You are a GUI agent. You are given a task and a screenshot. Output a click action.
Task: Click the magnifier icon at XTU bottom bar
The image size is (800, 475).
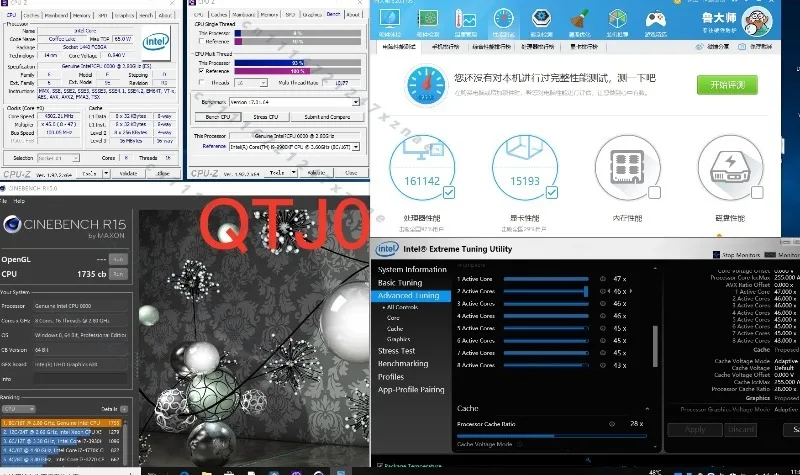(x=588, y=460)
